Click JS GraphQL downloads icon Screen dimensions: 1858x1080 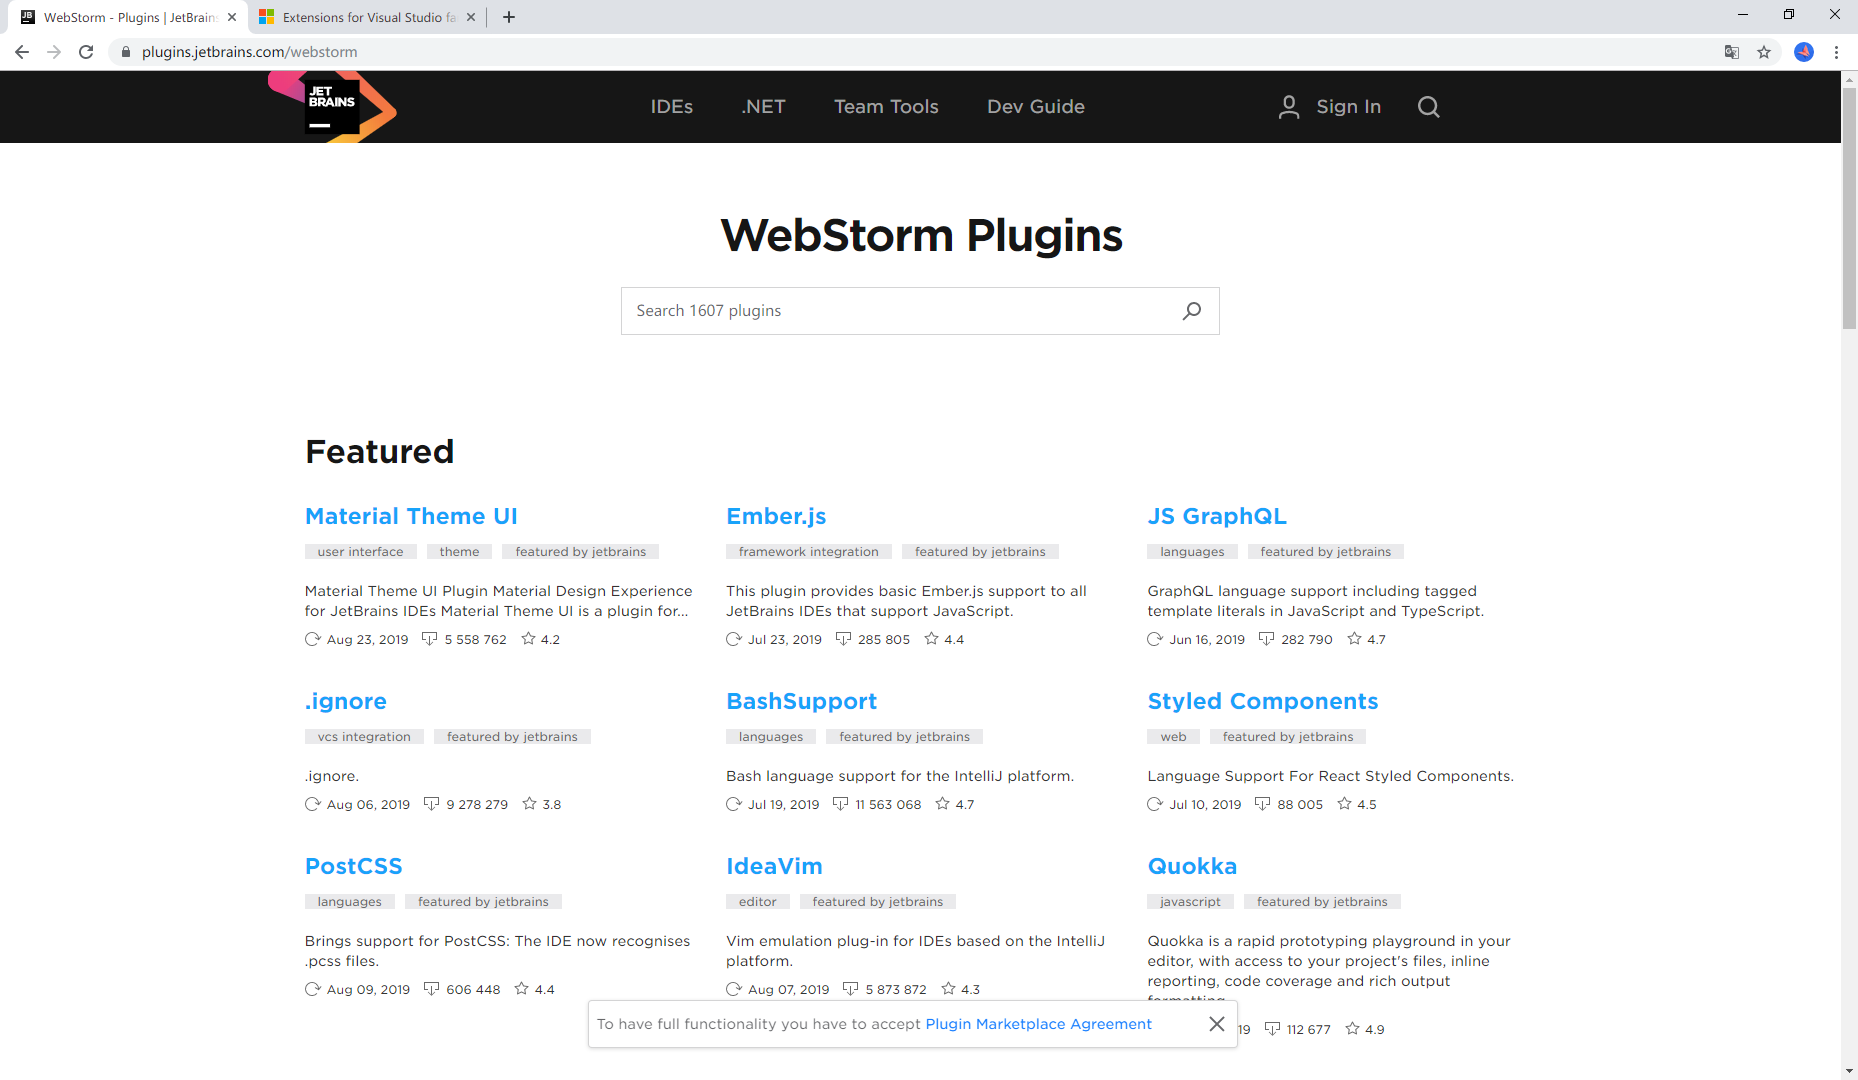1267,639
